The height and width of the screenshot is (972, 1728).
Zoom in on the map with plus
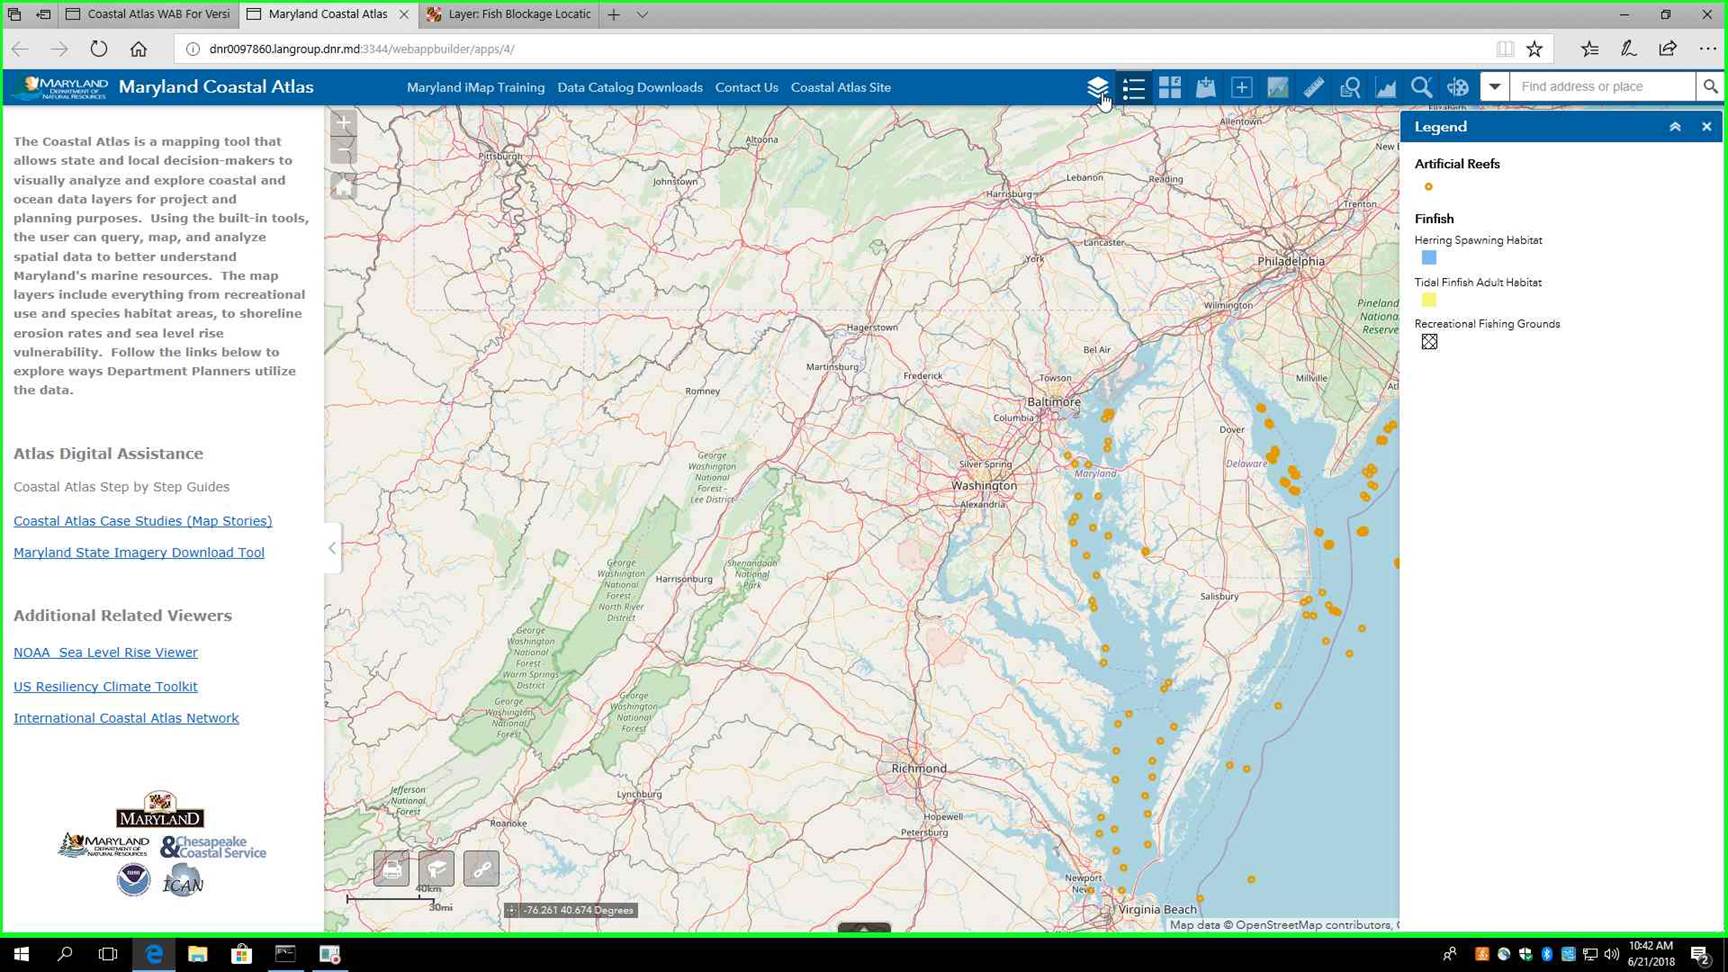343,123
